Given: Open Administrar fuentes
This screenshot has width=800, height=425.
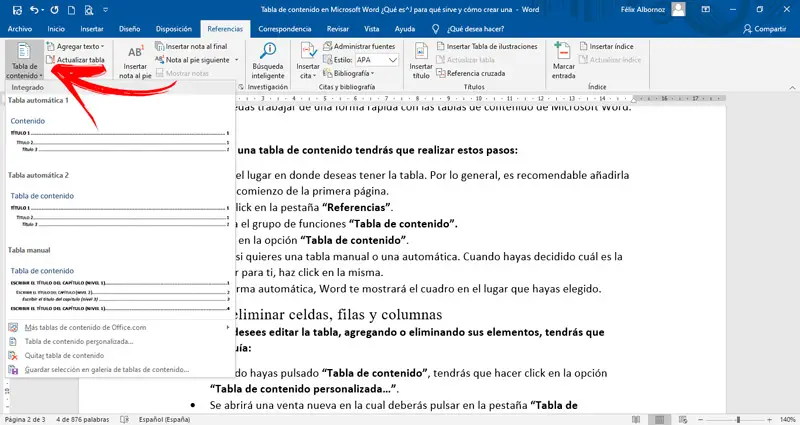Looking at the screenshot, I should 360,46.
